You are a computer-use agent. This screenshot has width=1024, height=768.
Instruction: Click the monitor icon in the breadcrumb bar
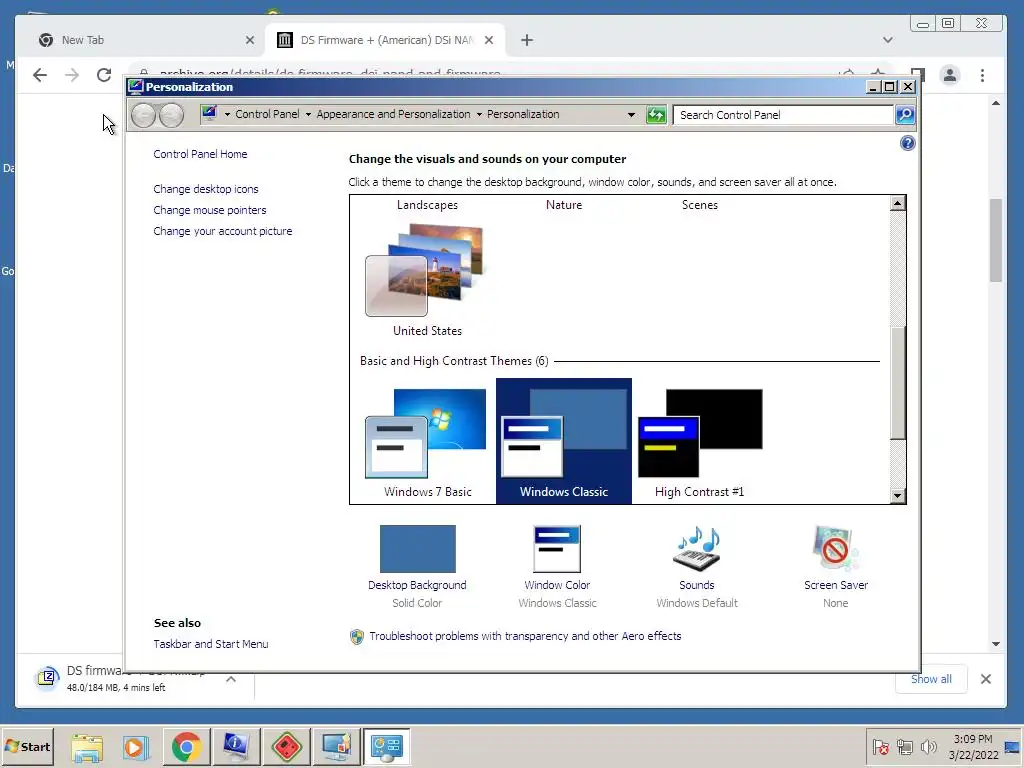point(209,114)
